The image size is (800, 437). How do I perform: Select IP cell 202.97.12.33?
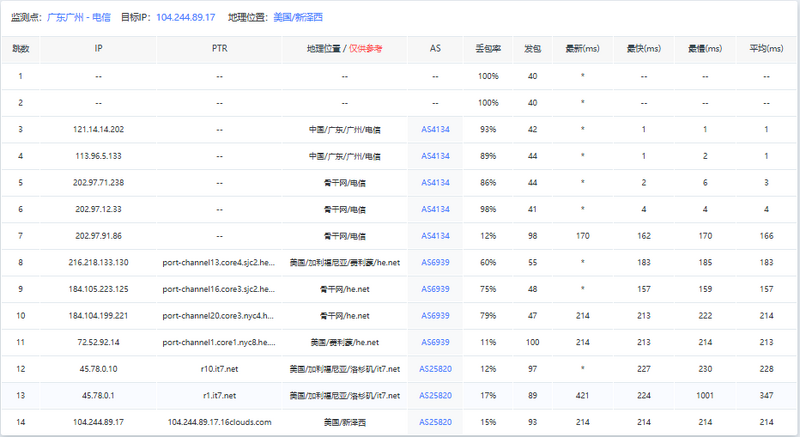click(98, 209)
